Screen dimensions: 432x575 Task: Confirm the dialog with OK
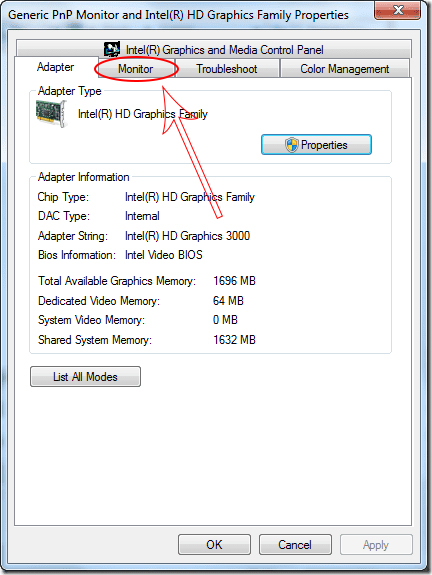(215, 545)
